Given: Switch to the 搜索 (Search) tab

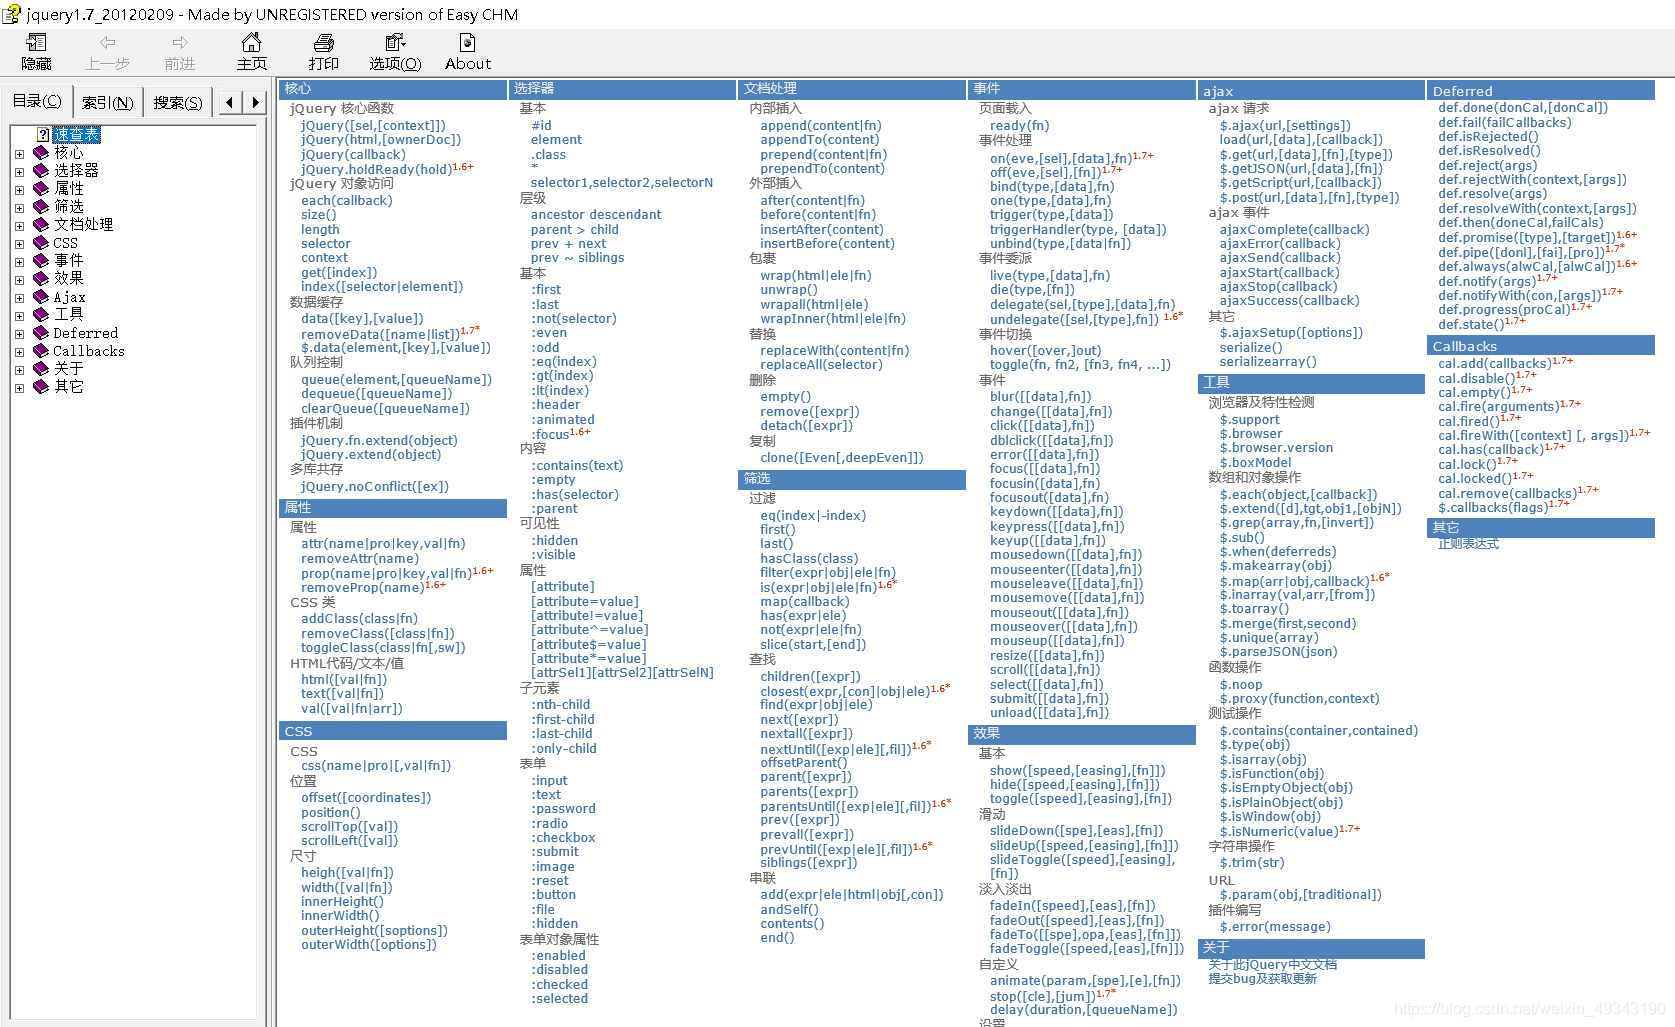Looking at the screenshot, I should coord(178,102).
